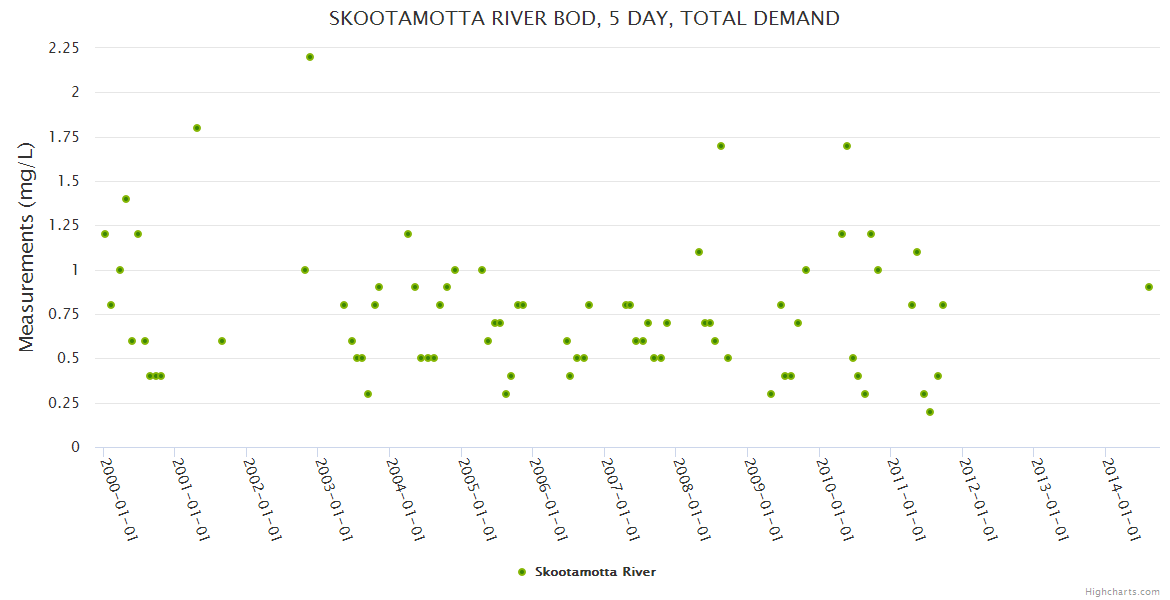The height and width of the screenshot is (600, 1170).
Task: Select the 1.7 mg/L data point in 2008
Action: point(721,146)
